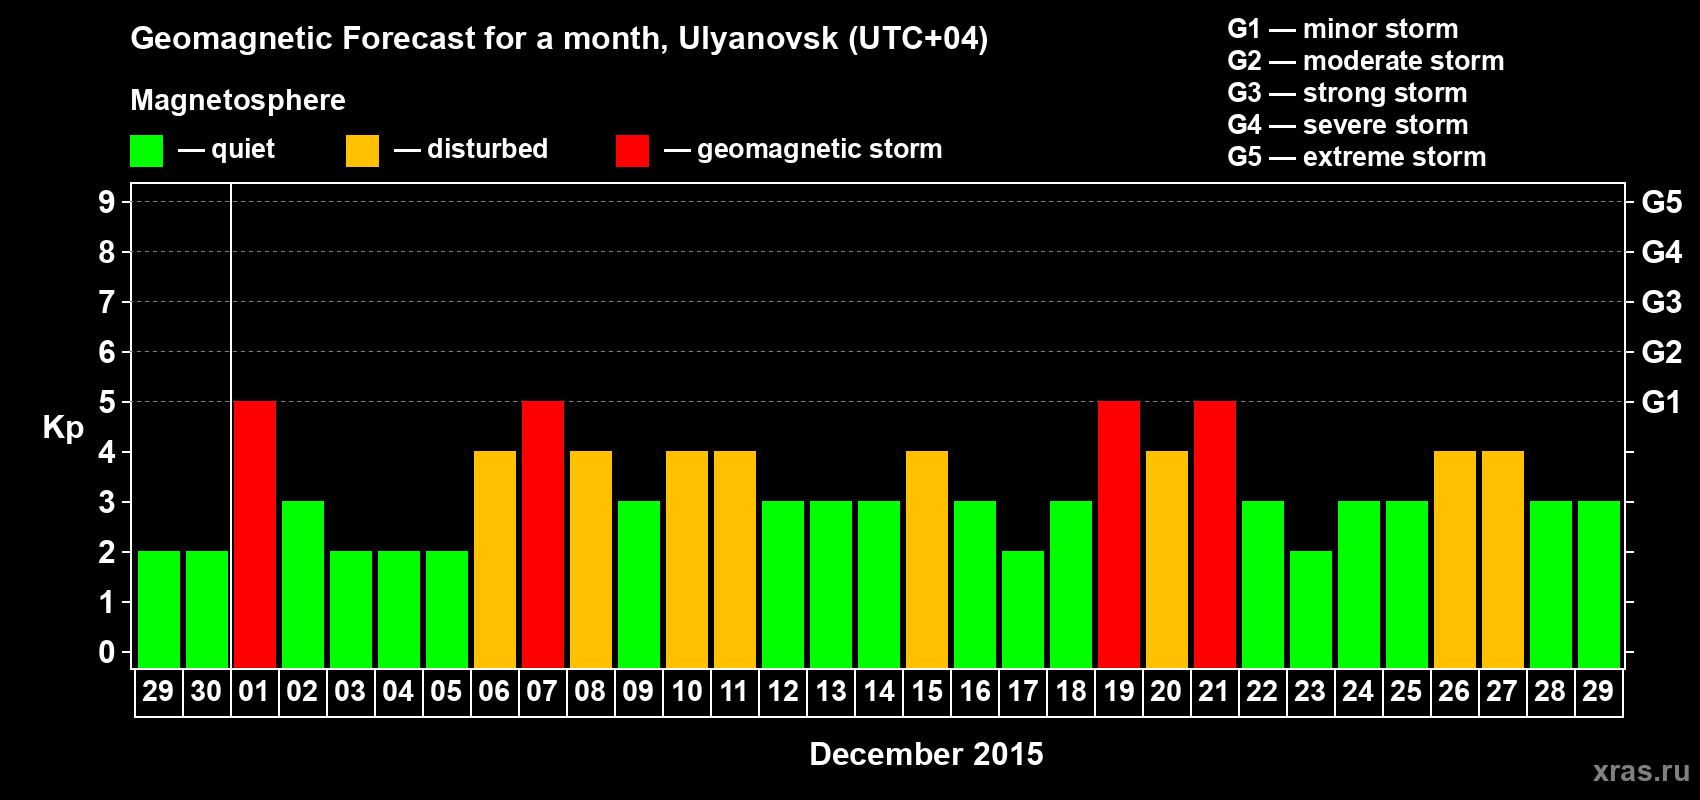
Task: Click the G5 label on right axis
Action: pyautogui.click(x=1661, y=202)
